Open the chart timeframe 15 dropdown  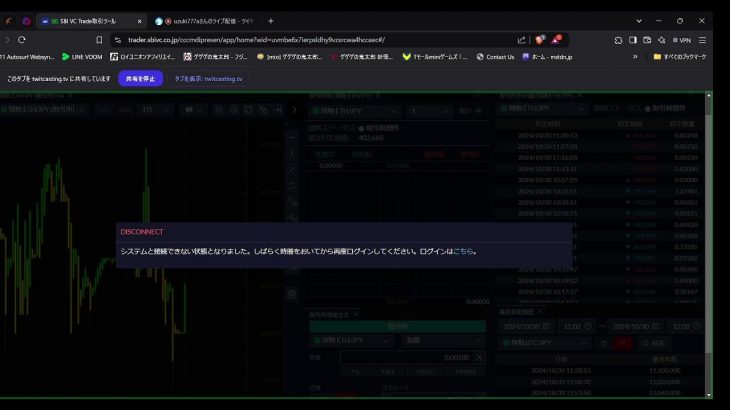pos(156,110)
